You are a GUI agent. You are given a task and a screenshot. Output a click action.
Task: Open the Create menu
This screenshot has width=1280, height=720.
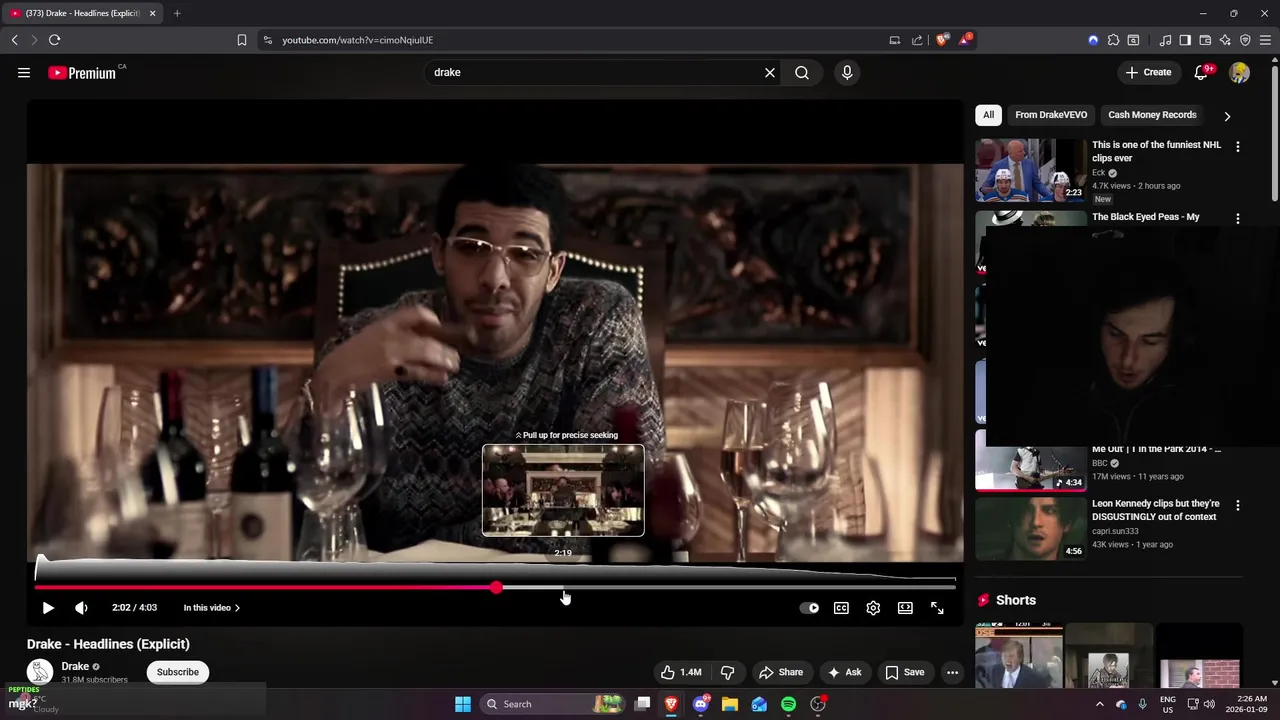[1148, 72]
